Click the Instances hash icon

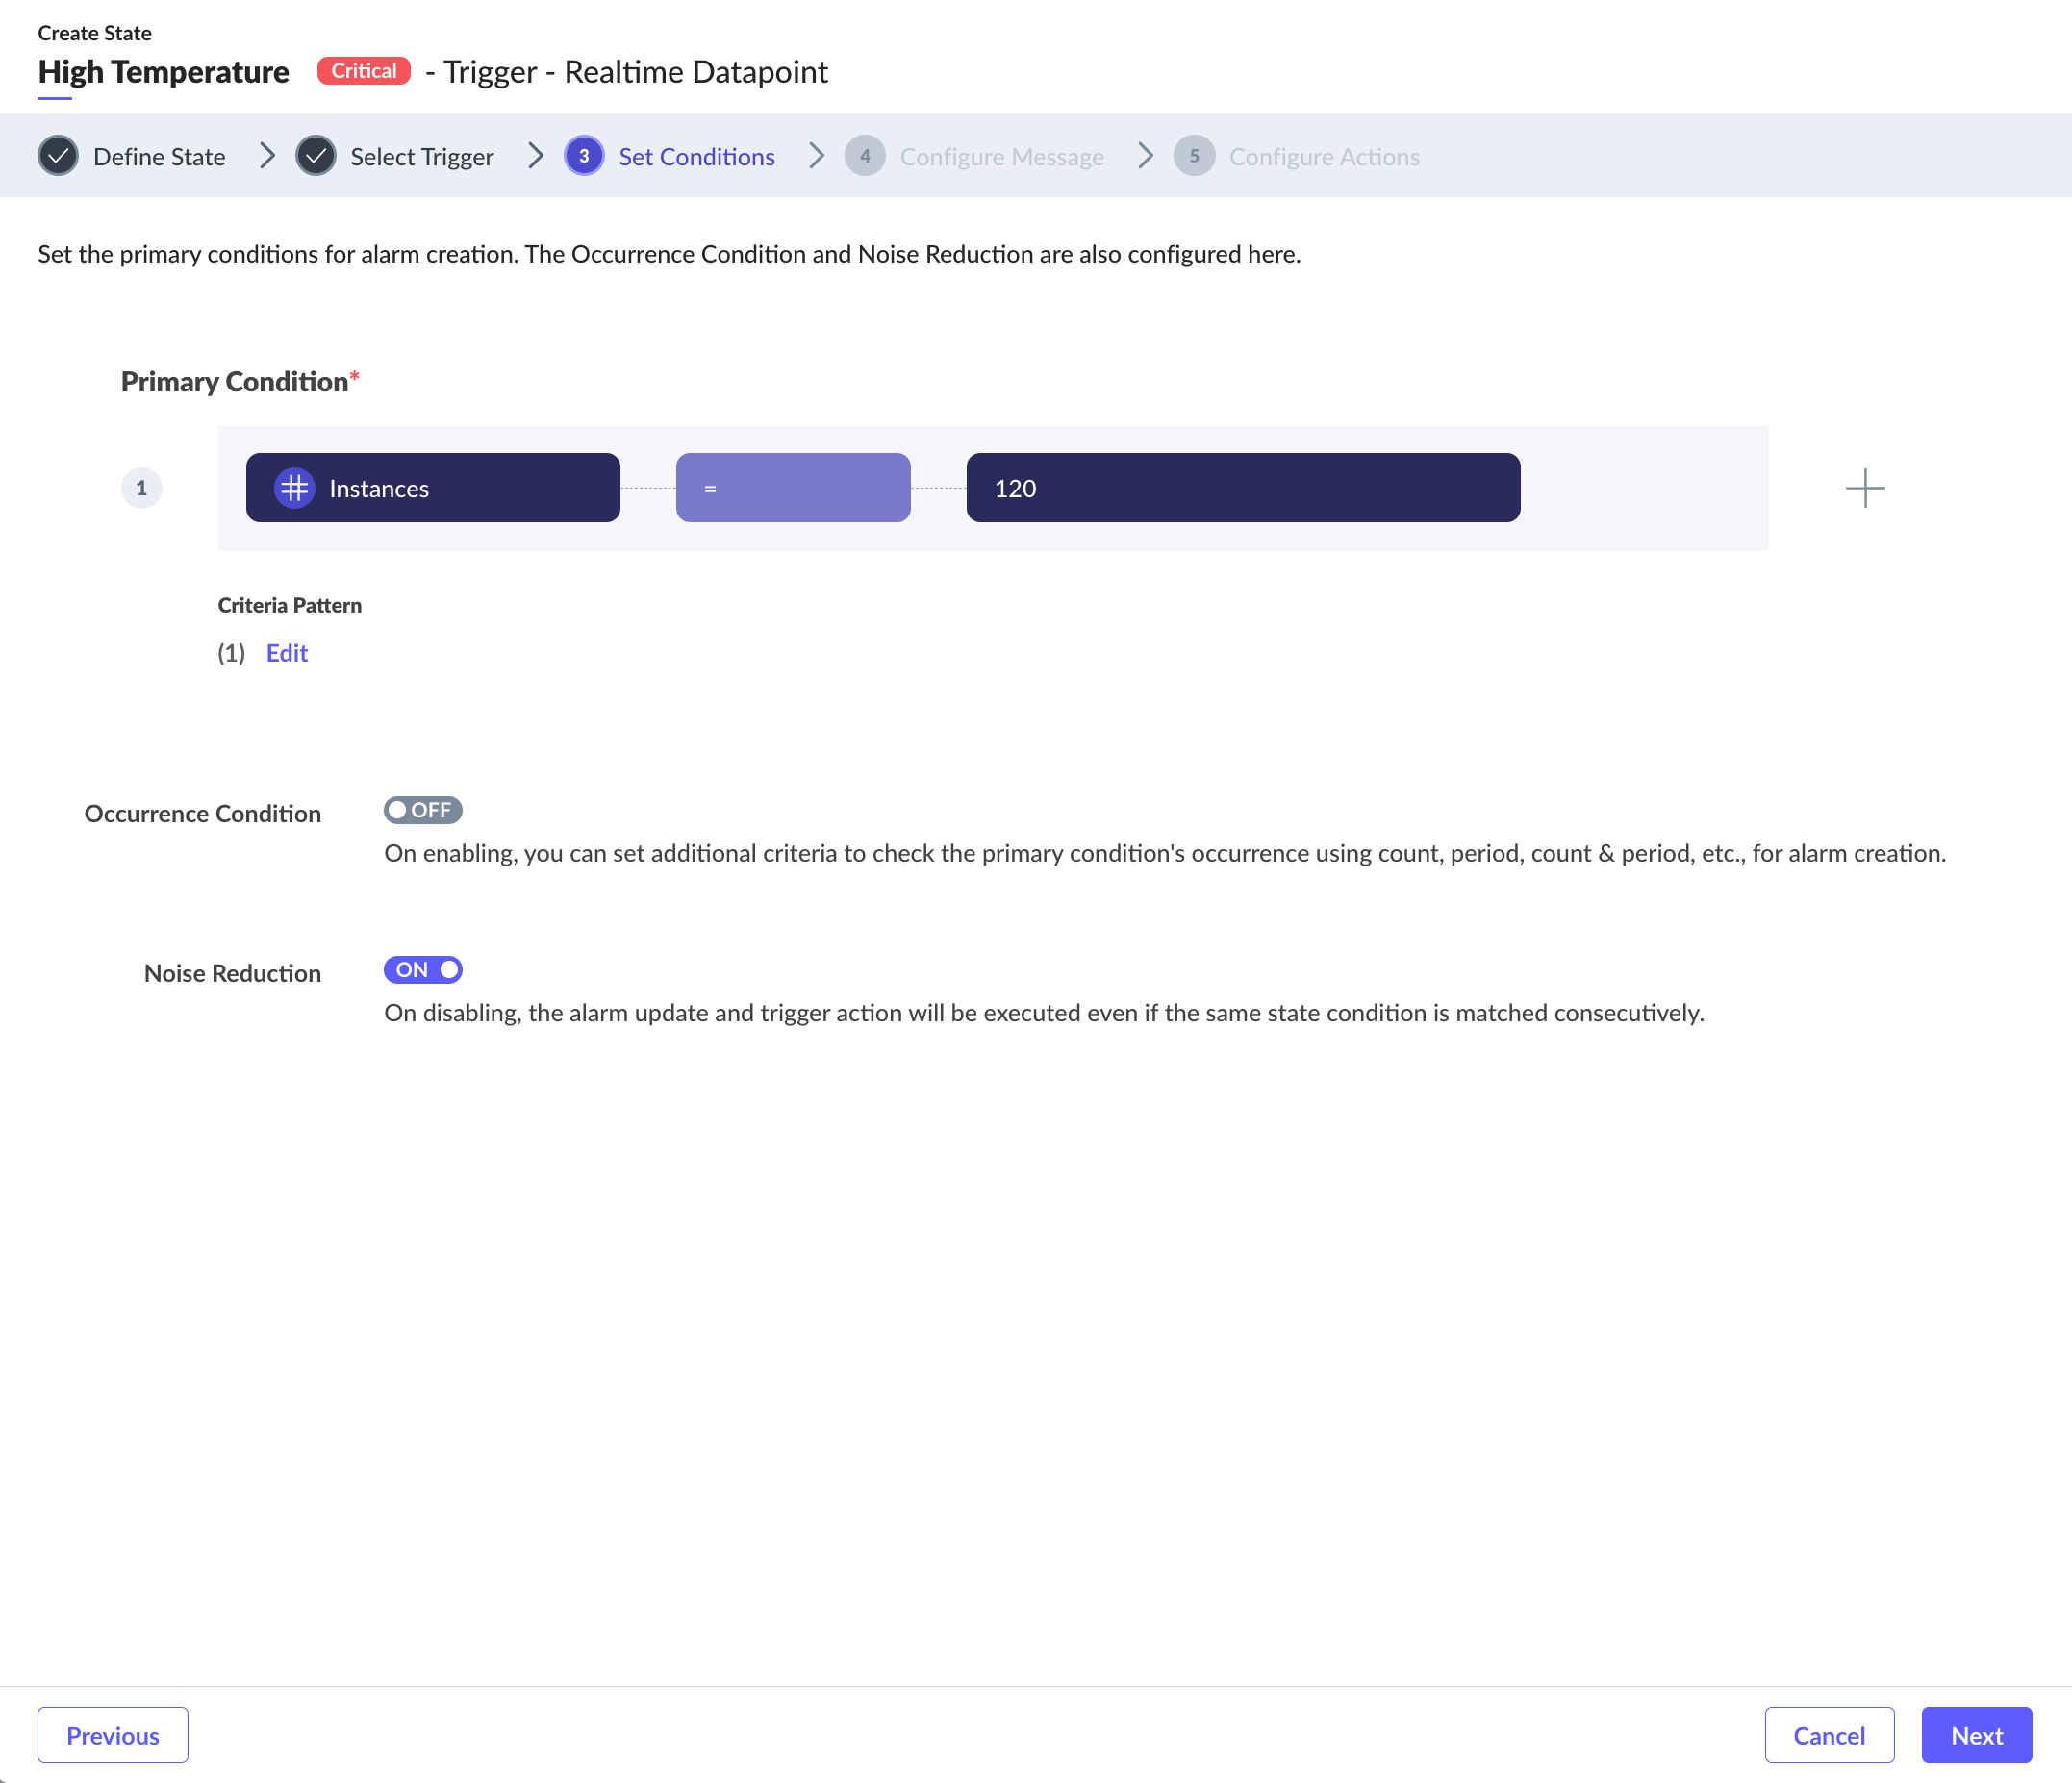pyautogui.click(x=294, y=488)
